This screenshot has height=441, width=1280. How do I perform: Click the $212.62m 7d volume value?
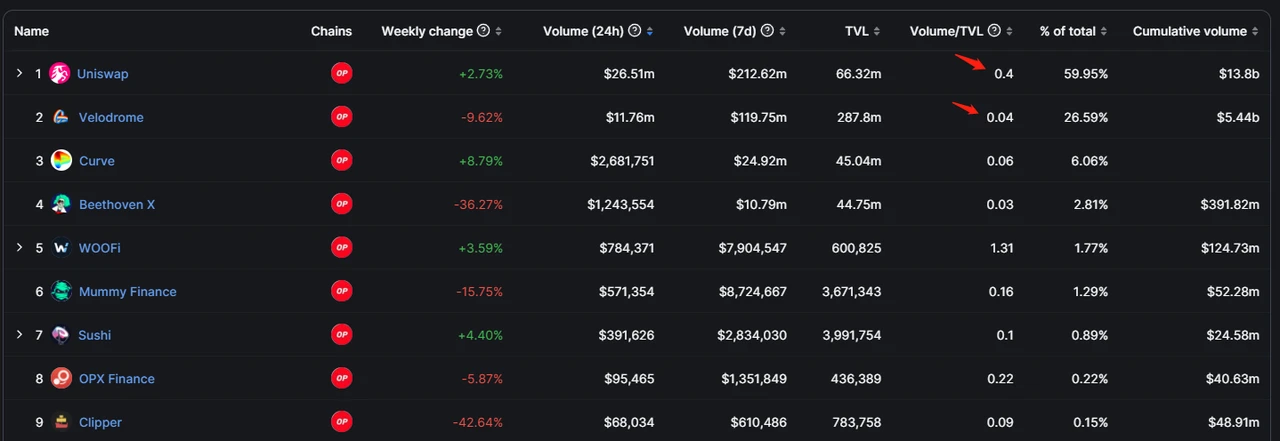click(758, 74)
